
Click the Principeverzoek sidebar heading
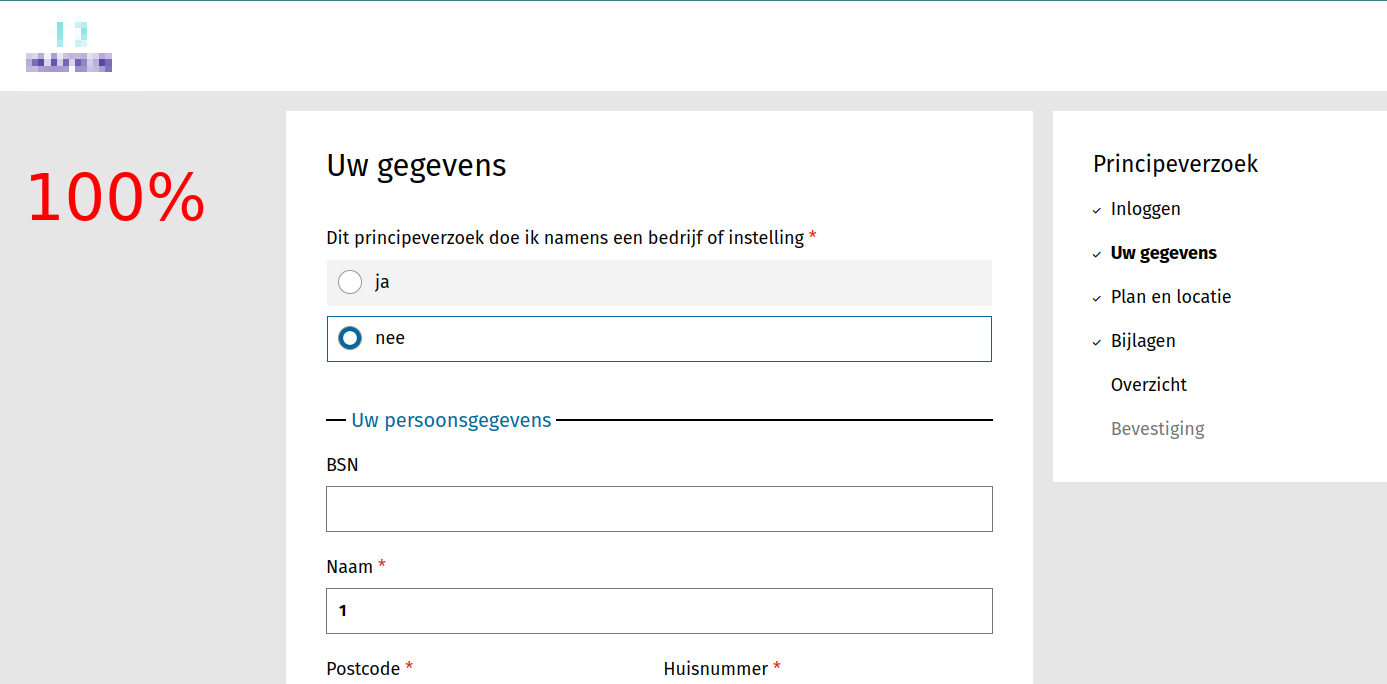(1175, 164)
